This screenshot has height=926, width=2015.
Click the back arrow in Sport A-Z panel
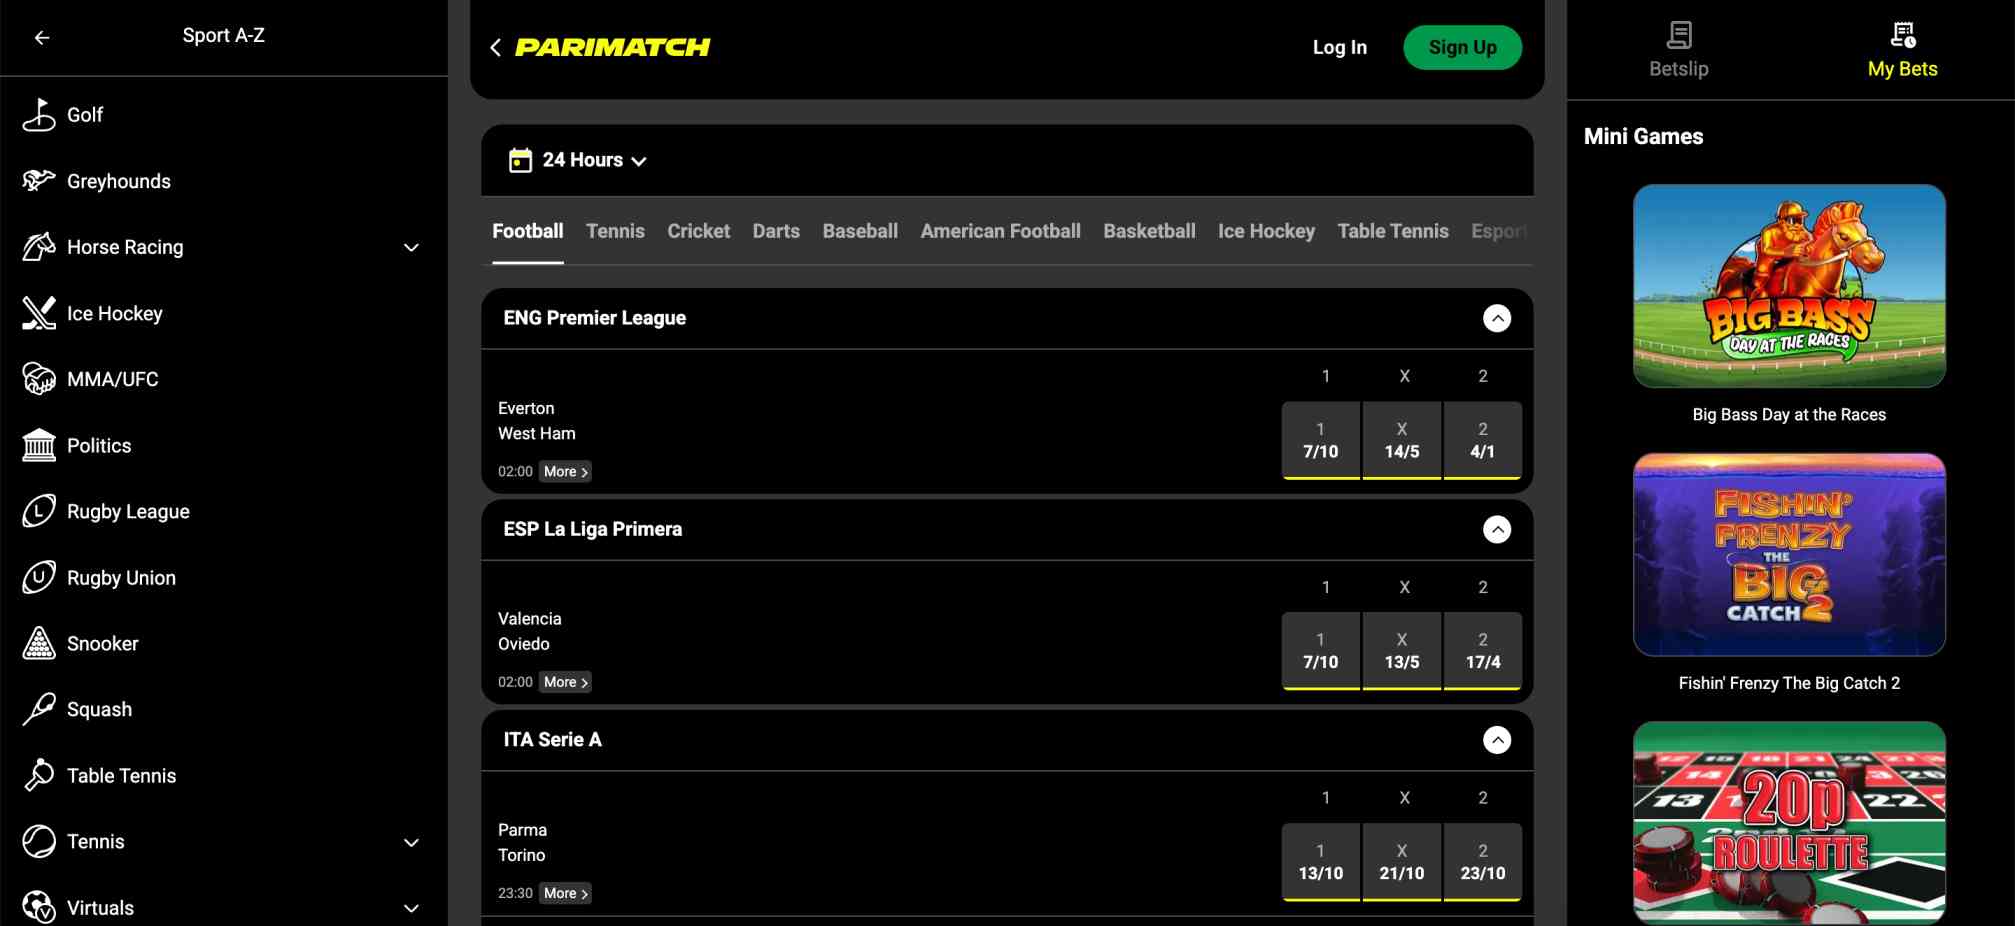tap(41, 37)
